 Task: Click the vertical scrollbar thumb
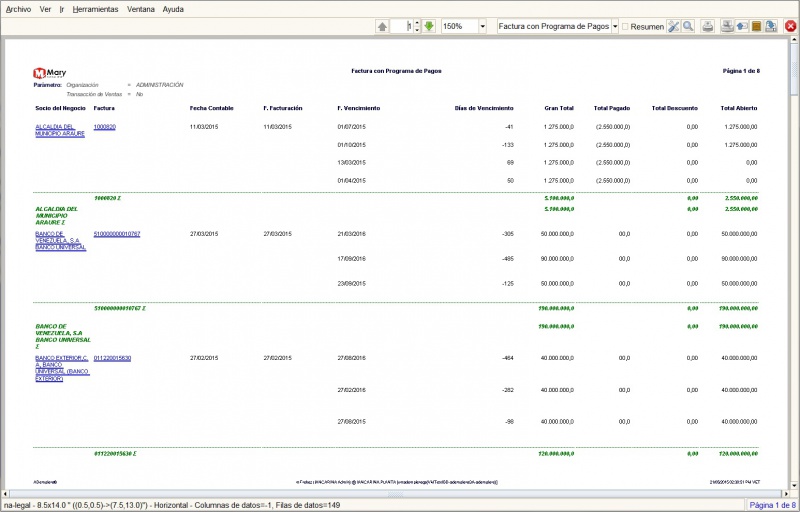point(794,71)
